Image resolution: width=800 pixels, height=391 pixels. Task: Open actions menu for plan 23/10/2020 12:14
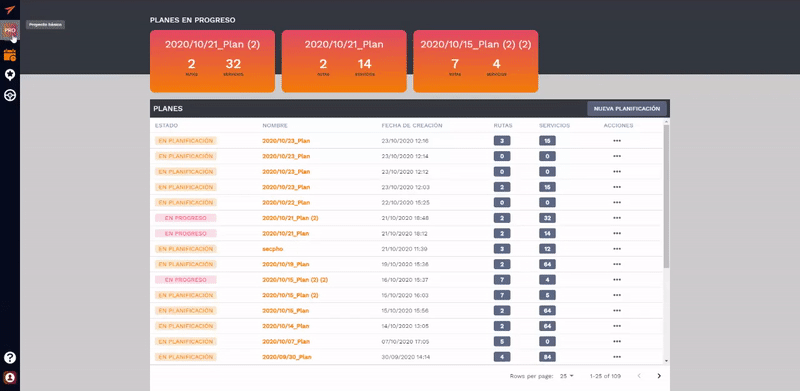tap(617, 156)
